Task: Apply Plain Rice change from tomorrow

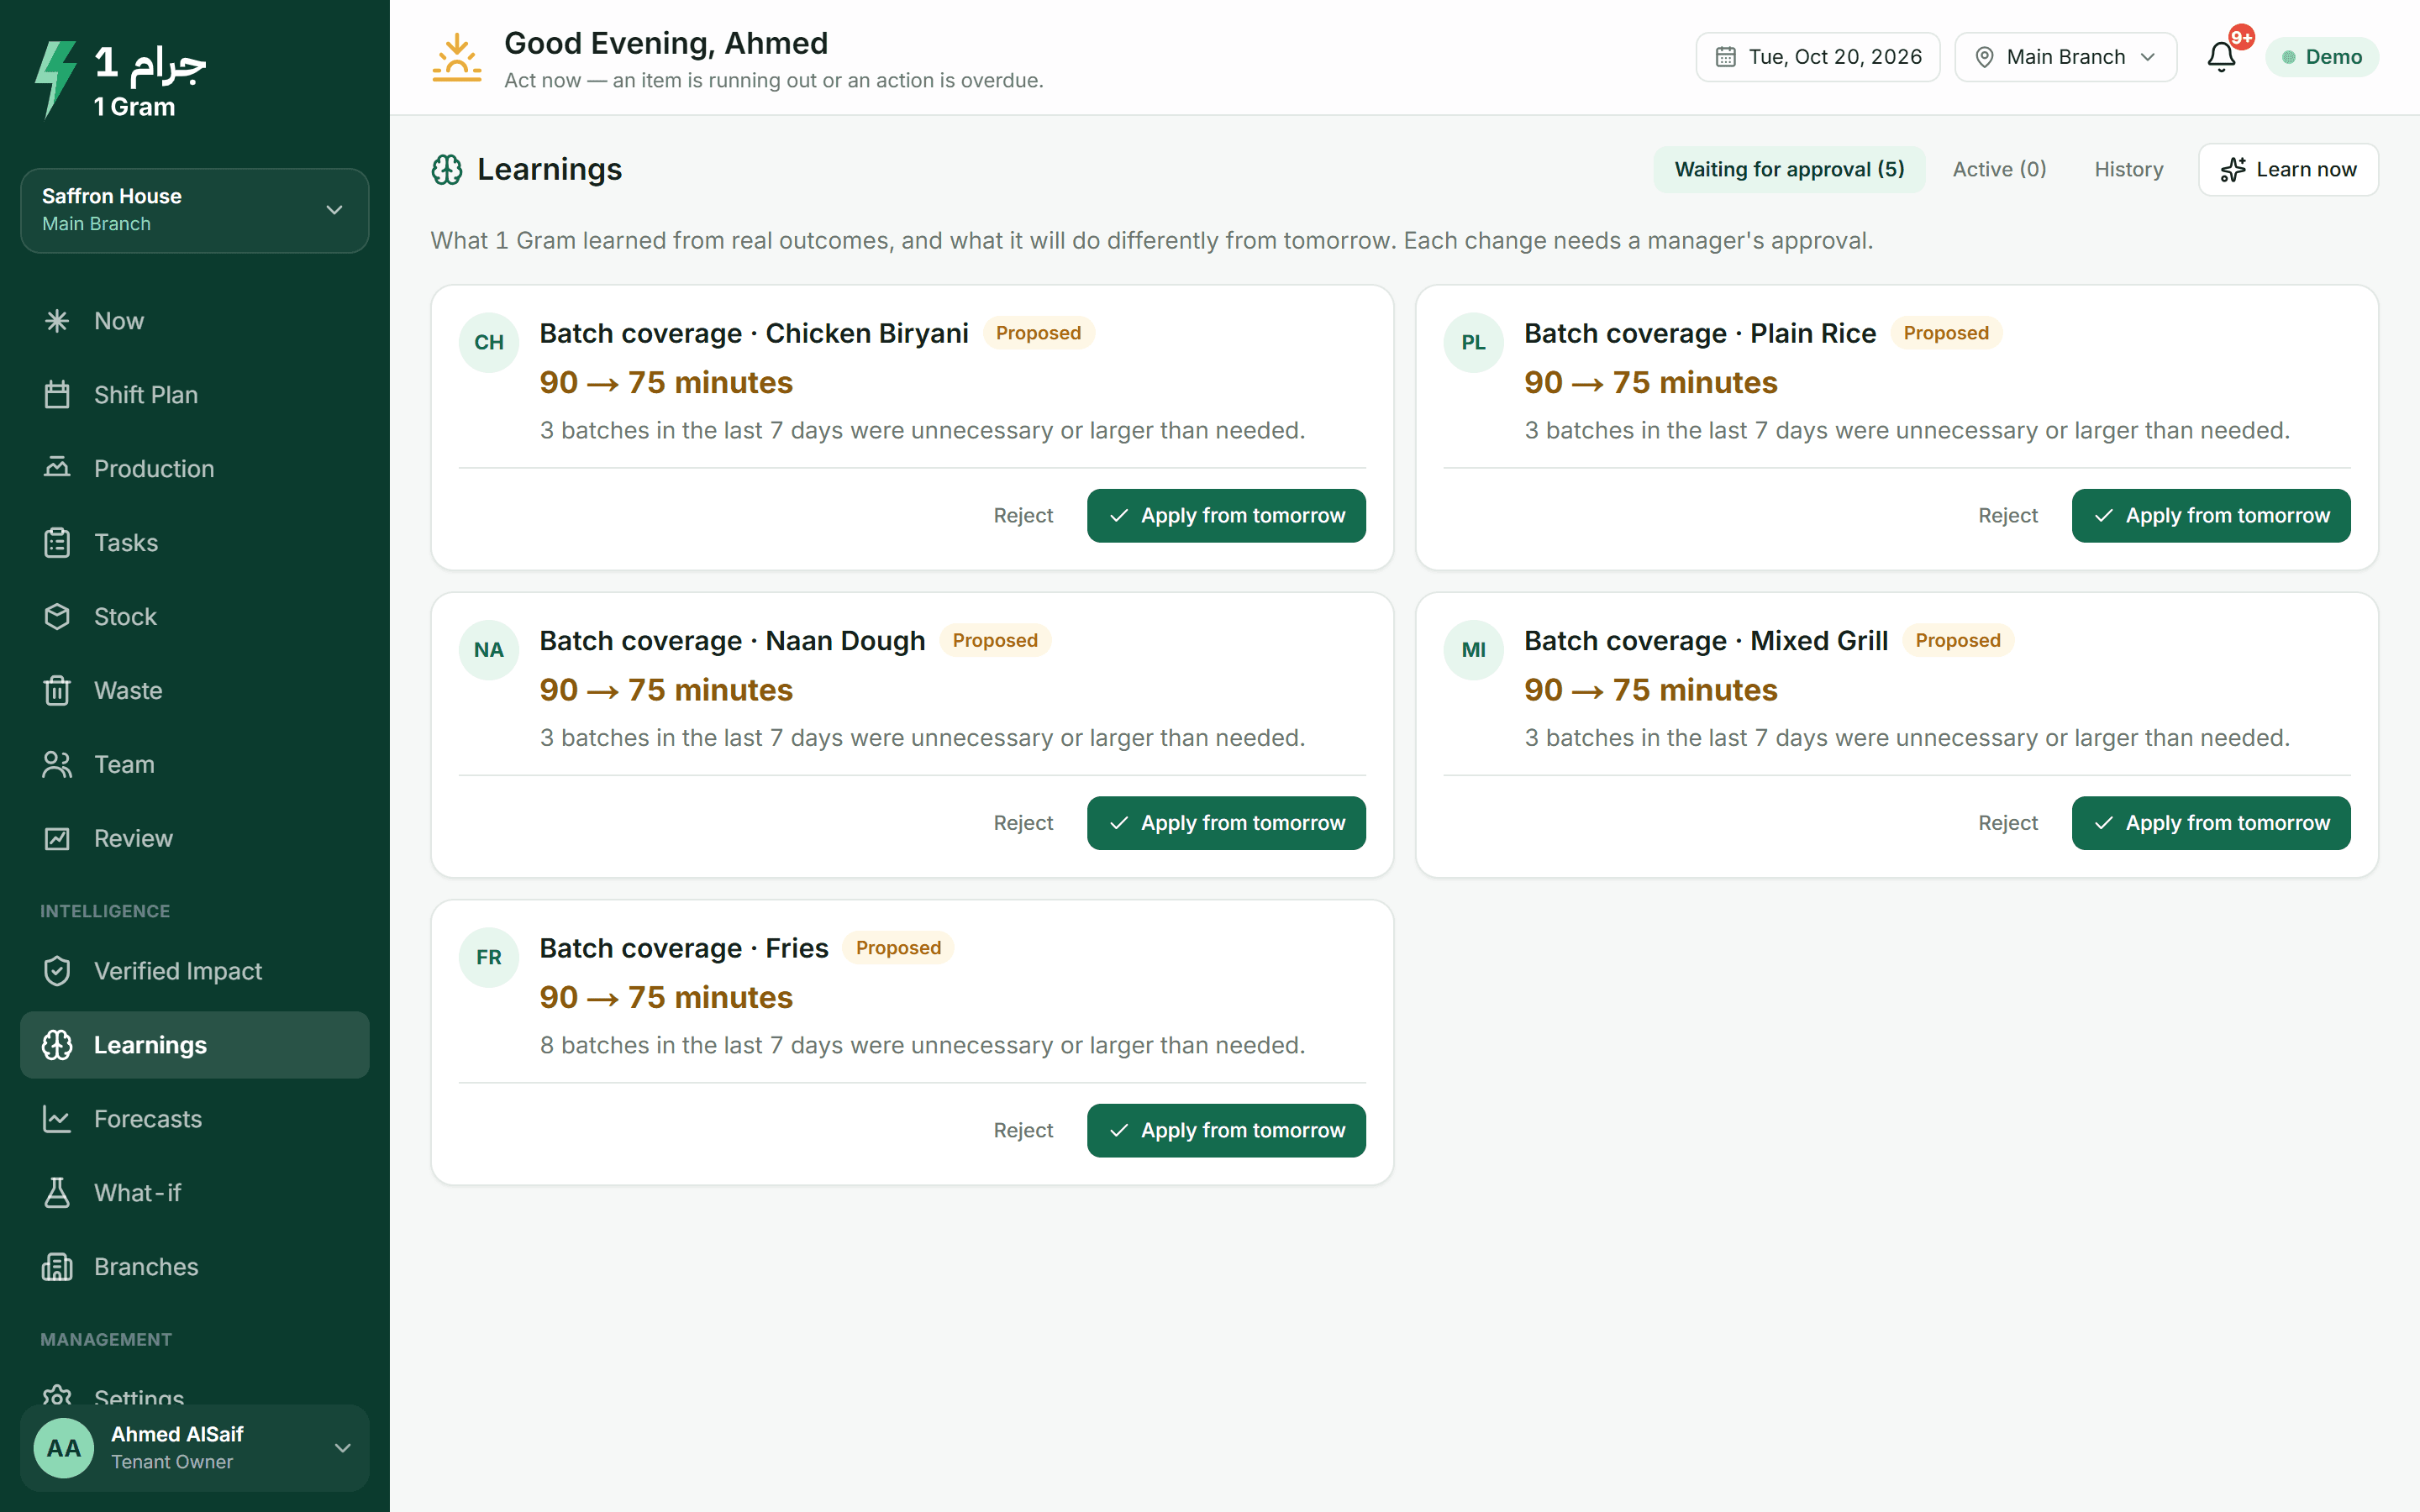Action: click(x=2211, y=516)
